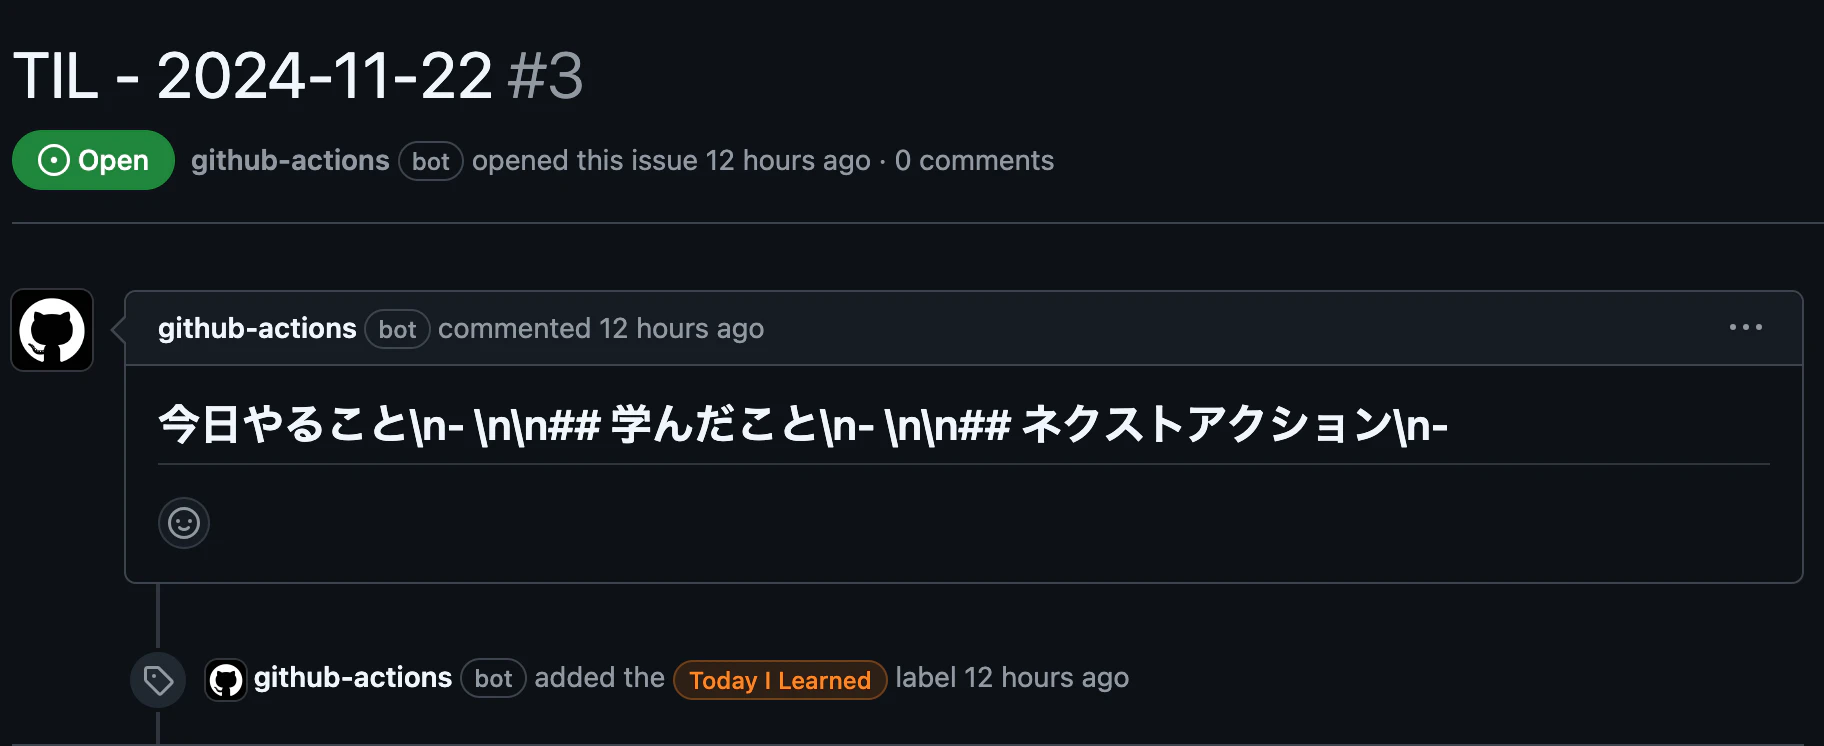The height and width of the screenshot is (746, 1824).
Task: Click the small github-actions avatar near the label event
Action: [226, 679]
